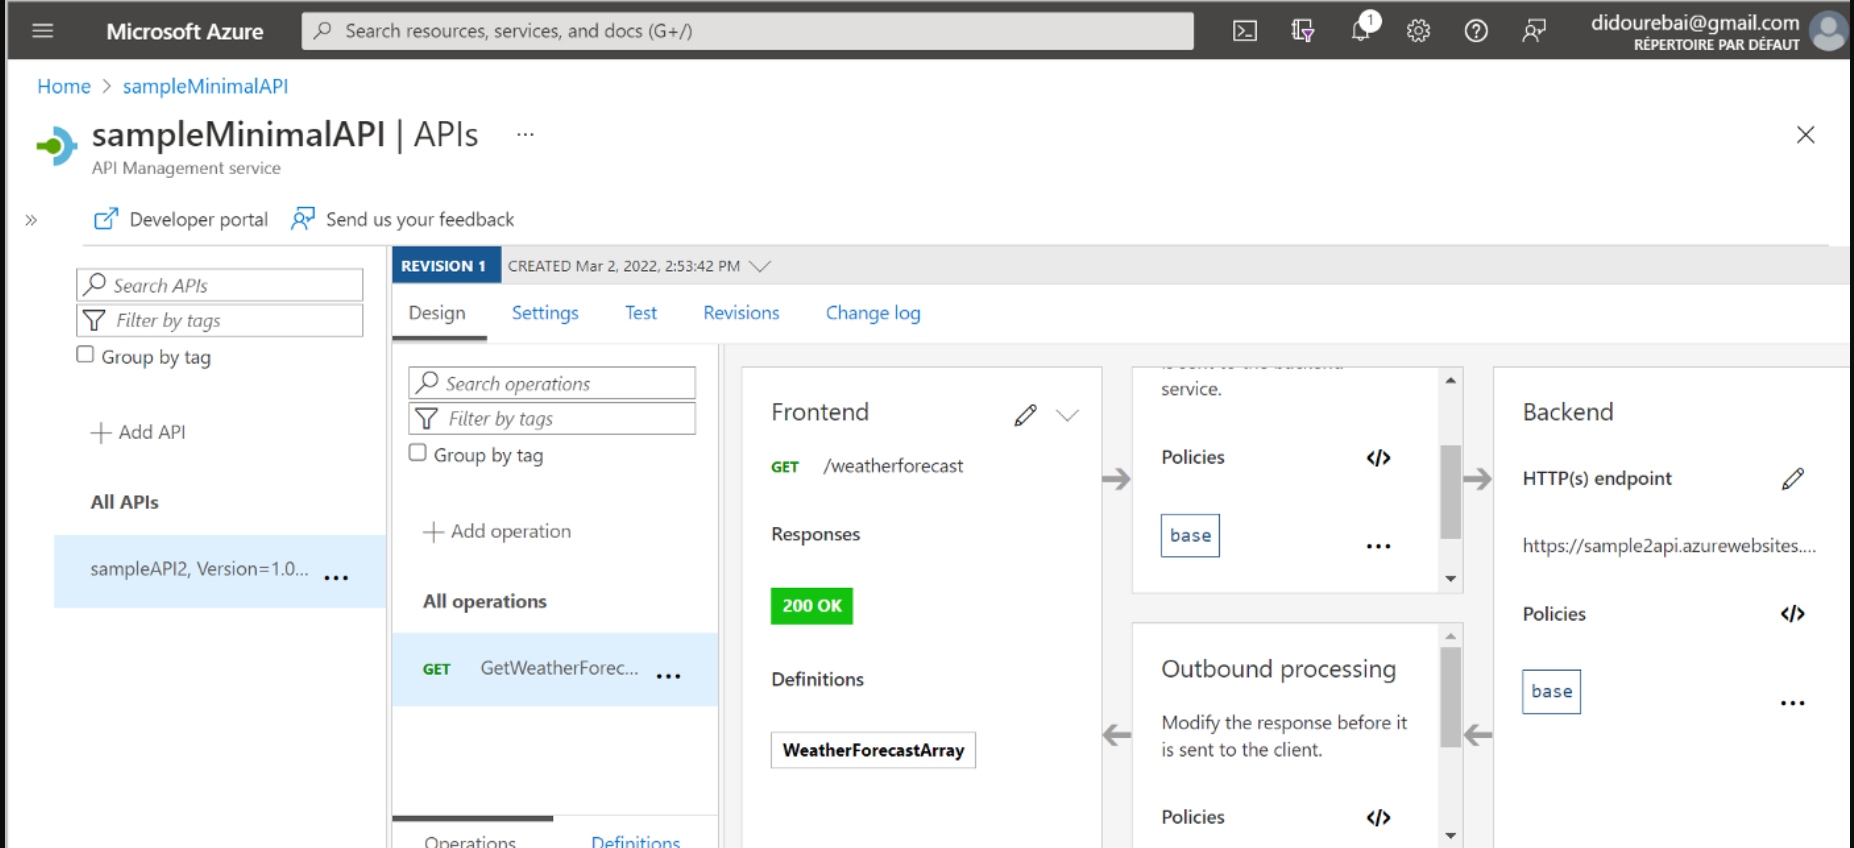
Task: Switch to the Settings tab
Action: pos(545,313)
